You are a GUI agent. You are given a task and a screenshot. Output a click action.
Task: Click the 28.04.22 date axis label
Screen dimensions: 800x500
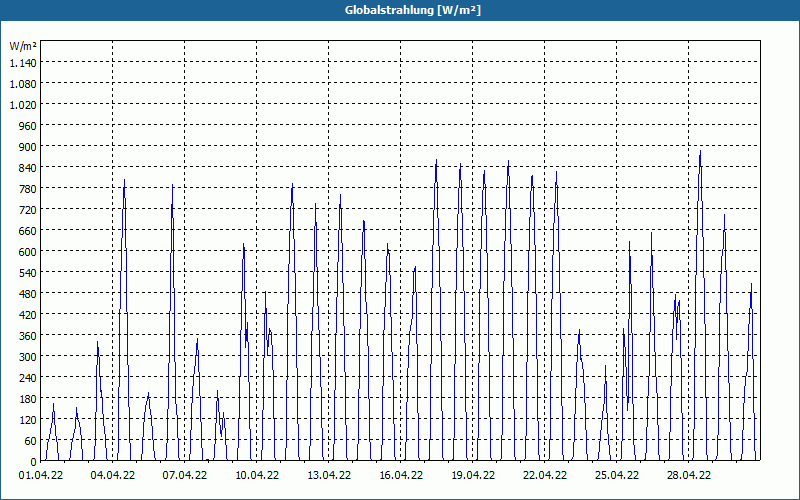[x=688, y=475]
